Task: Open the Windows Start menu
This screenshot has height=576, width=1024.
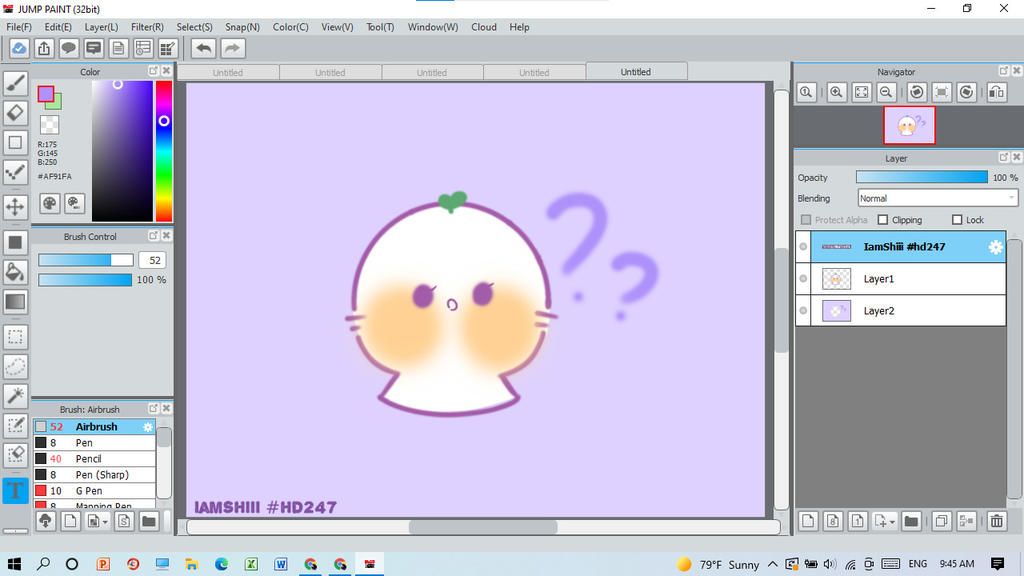Action: (x=14, y=564)
